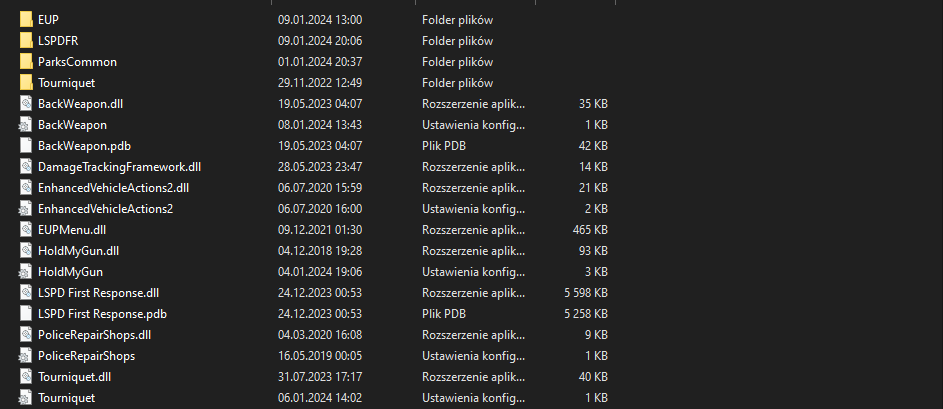Image resolution: width=943 pixels, height=409 pixels.
Task: Click the BackWeapon config file icon
Action: coord(26,125)
